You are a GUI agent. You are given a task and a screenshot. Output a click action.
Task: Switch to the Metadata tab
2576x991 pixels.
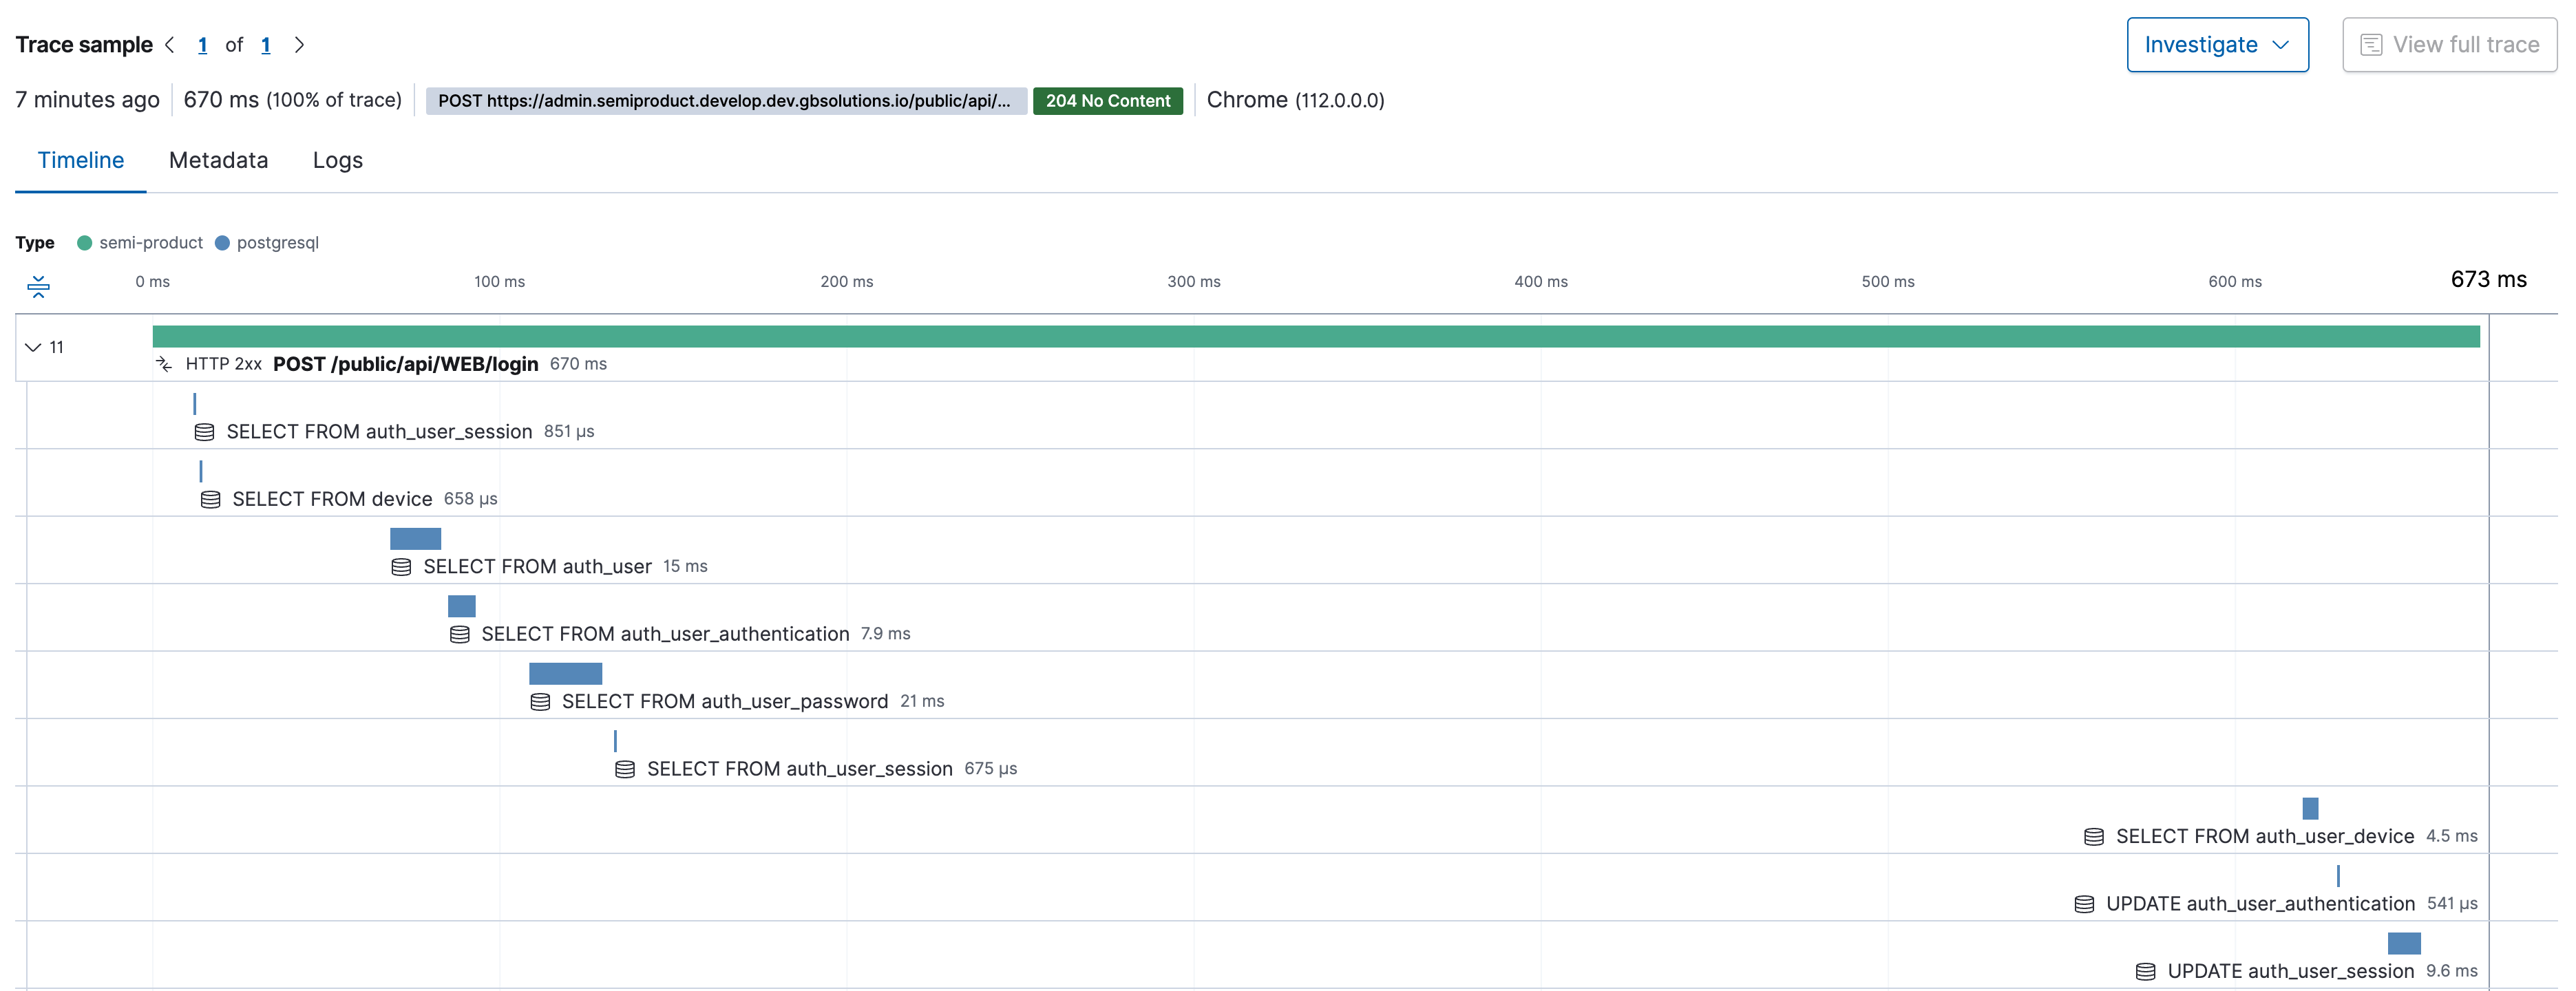coord(218,160)
